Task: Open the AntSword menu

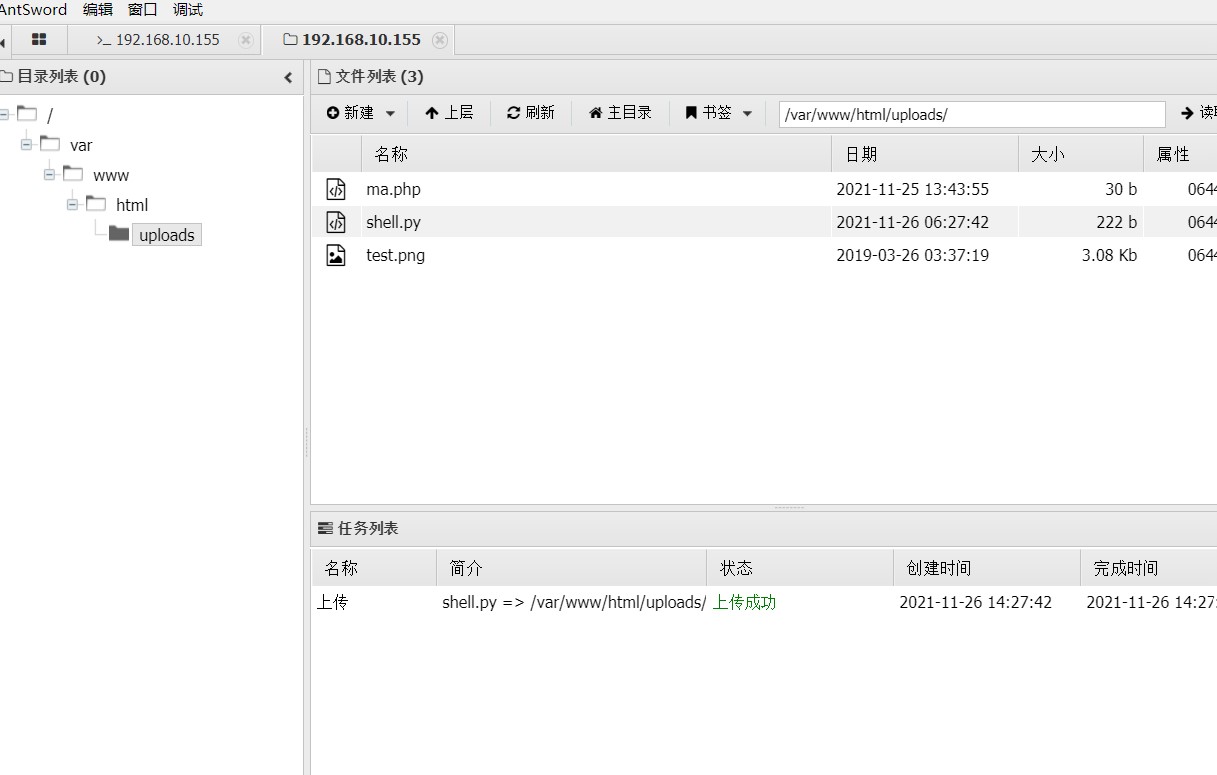Action: point(33,10)
